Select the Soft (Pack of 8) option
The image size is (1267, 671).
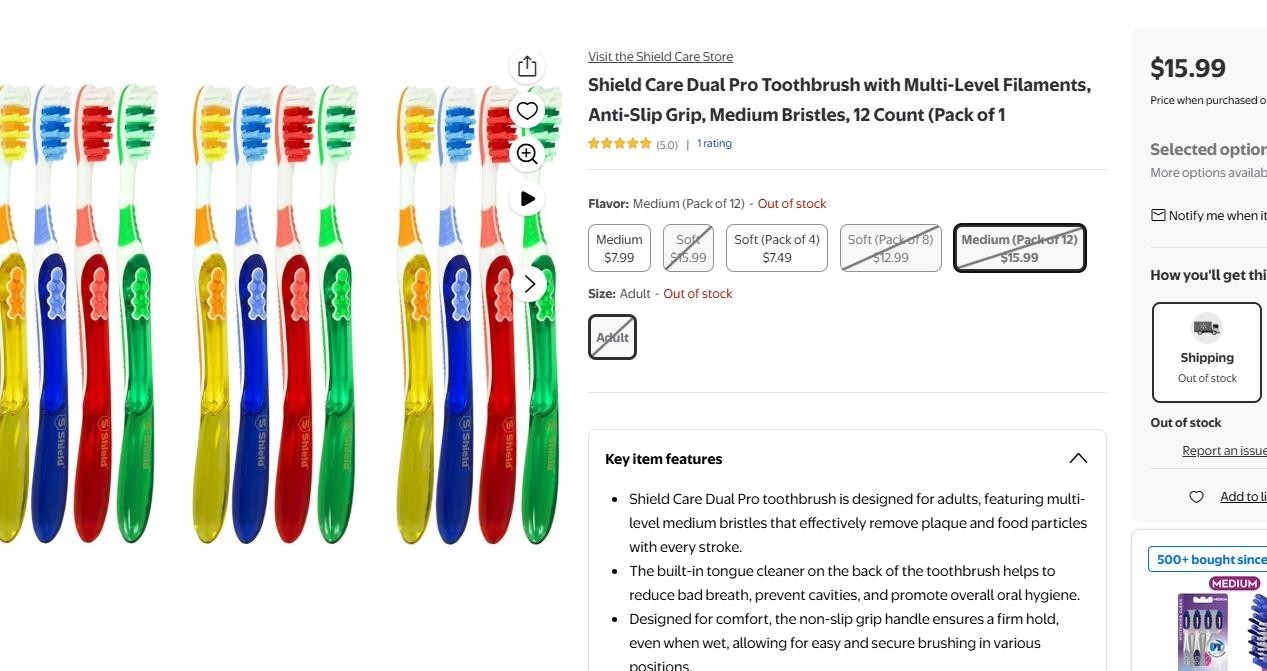[x=890, y=248]
